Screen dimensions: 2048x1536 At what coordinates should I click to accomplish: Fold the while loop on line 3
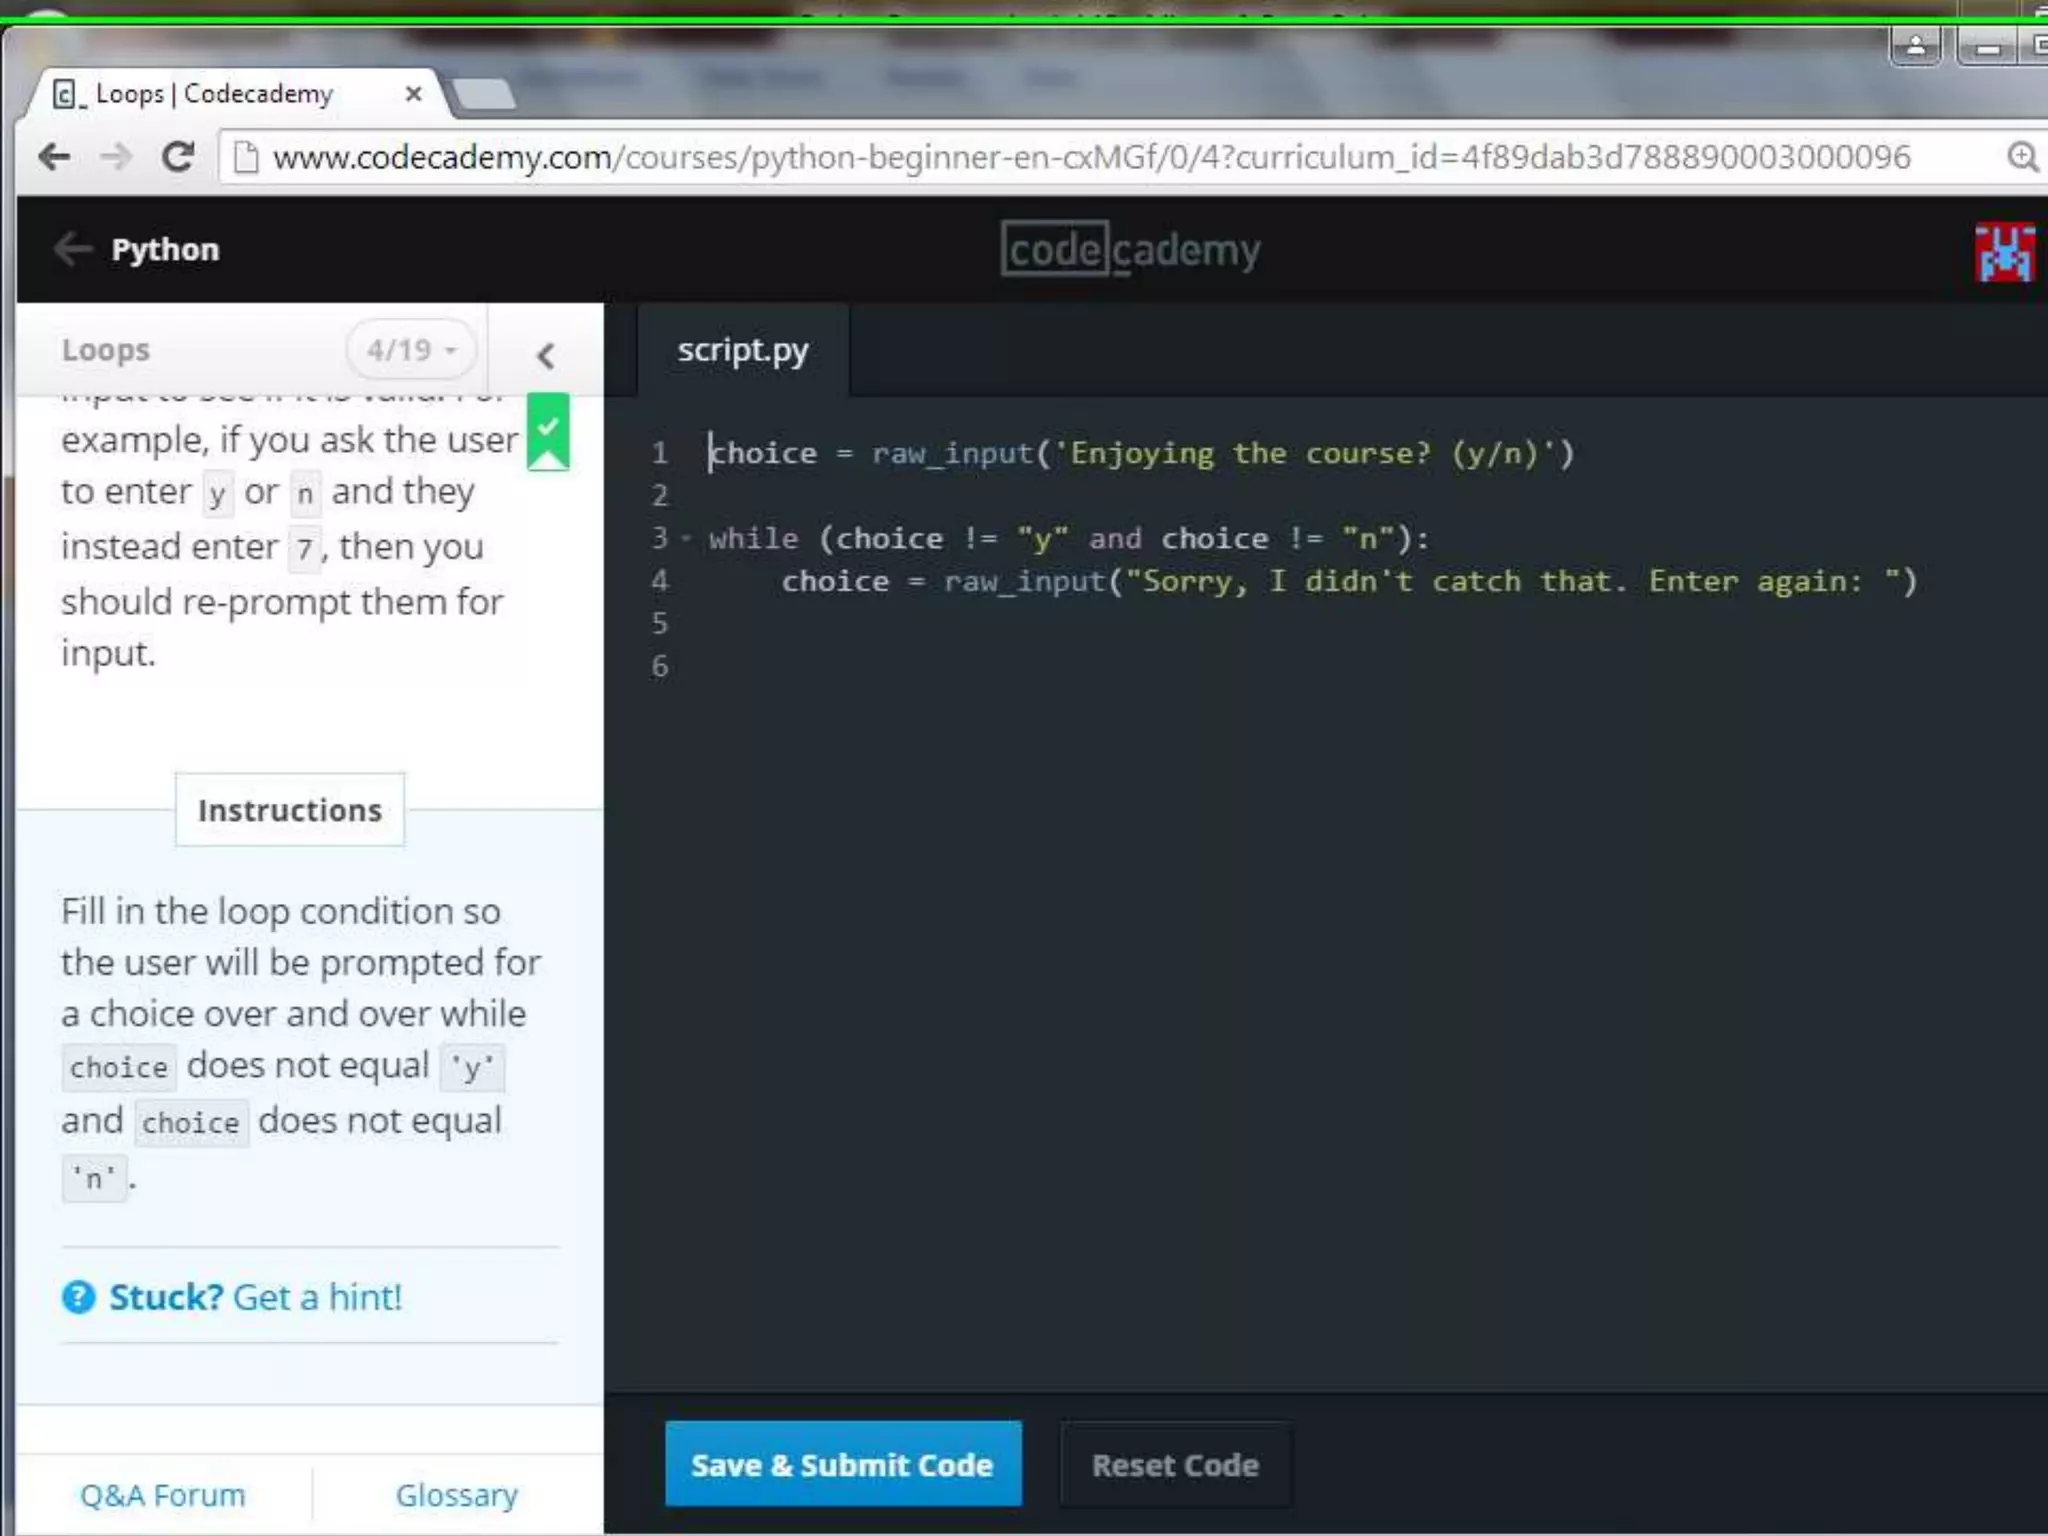click(x=686, y=539)
